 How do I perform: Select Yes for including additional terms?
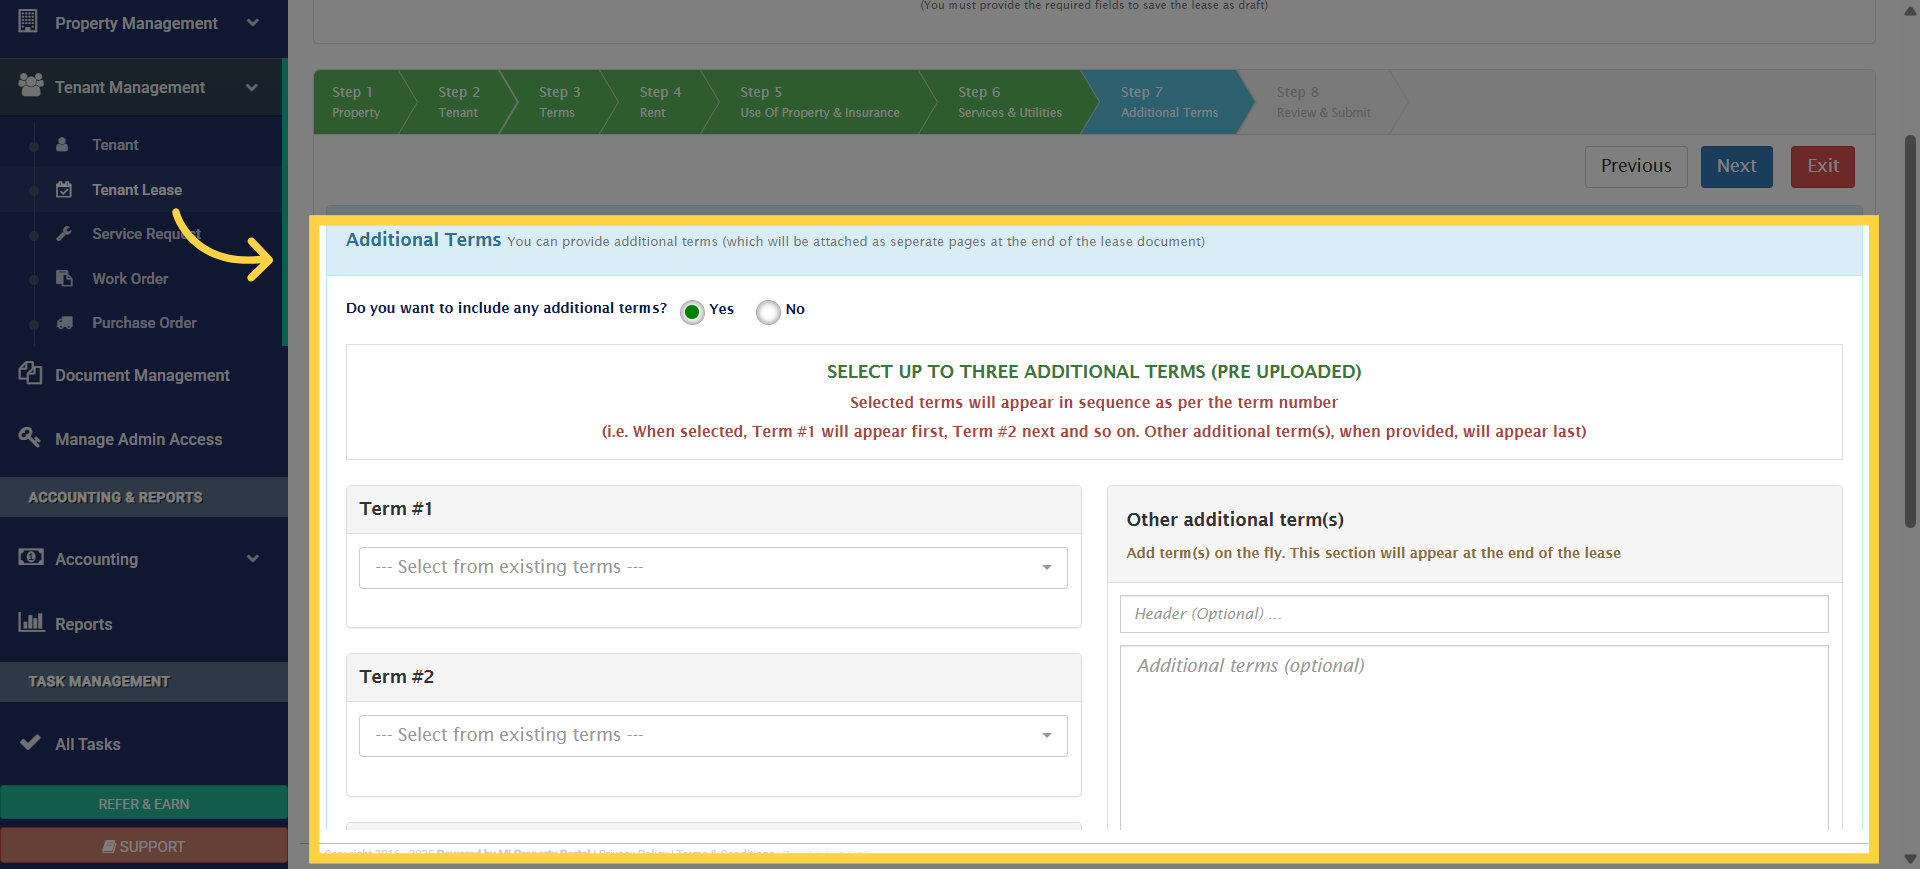click(x=692, y=312)
